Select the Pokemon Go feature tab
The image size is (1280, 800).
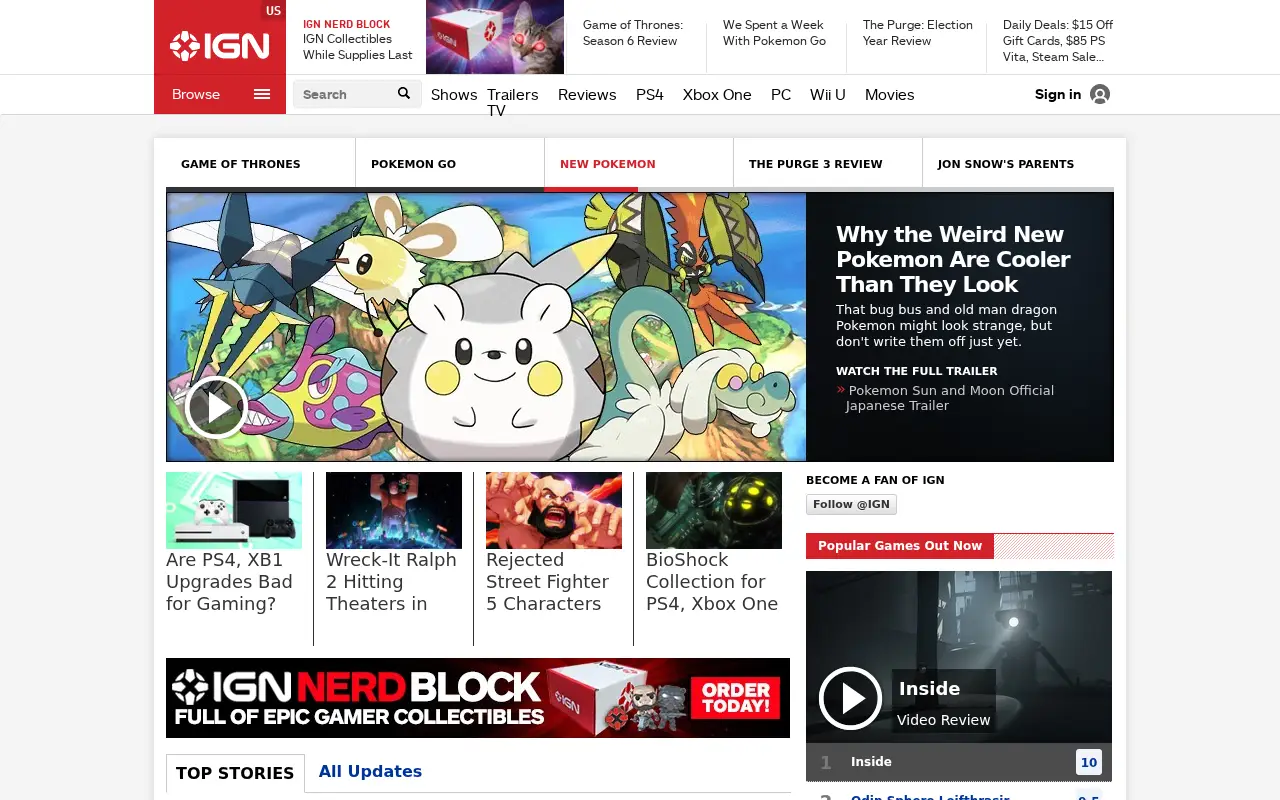(450, 164)
